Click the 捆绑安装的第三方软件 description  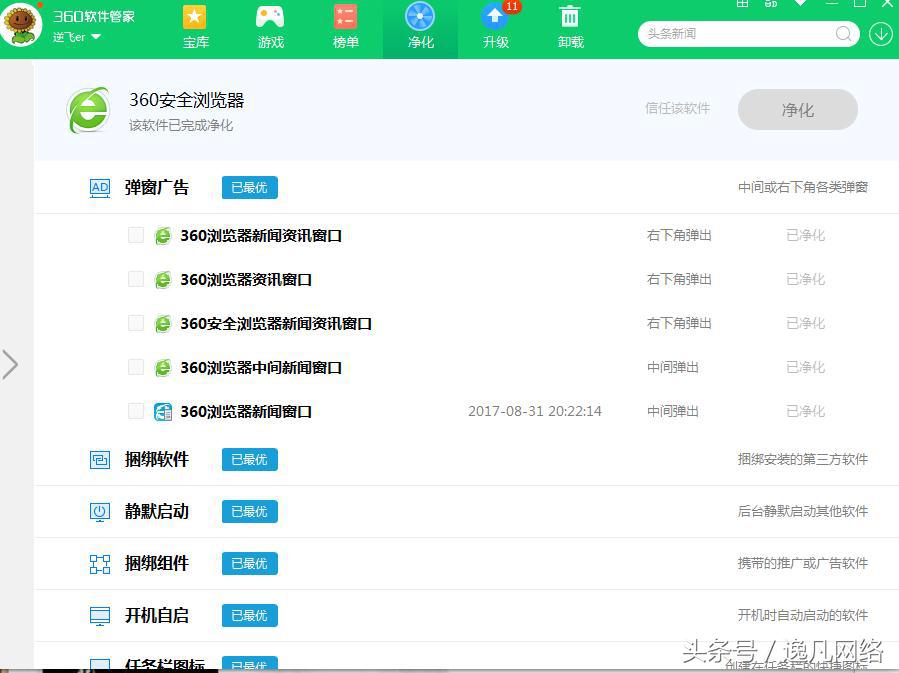(803, 460)
